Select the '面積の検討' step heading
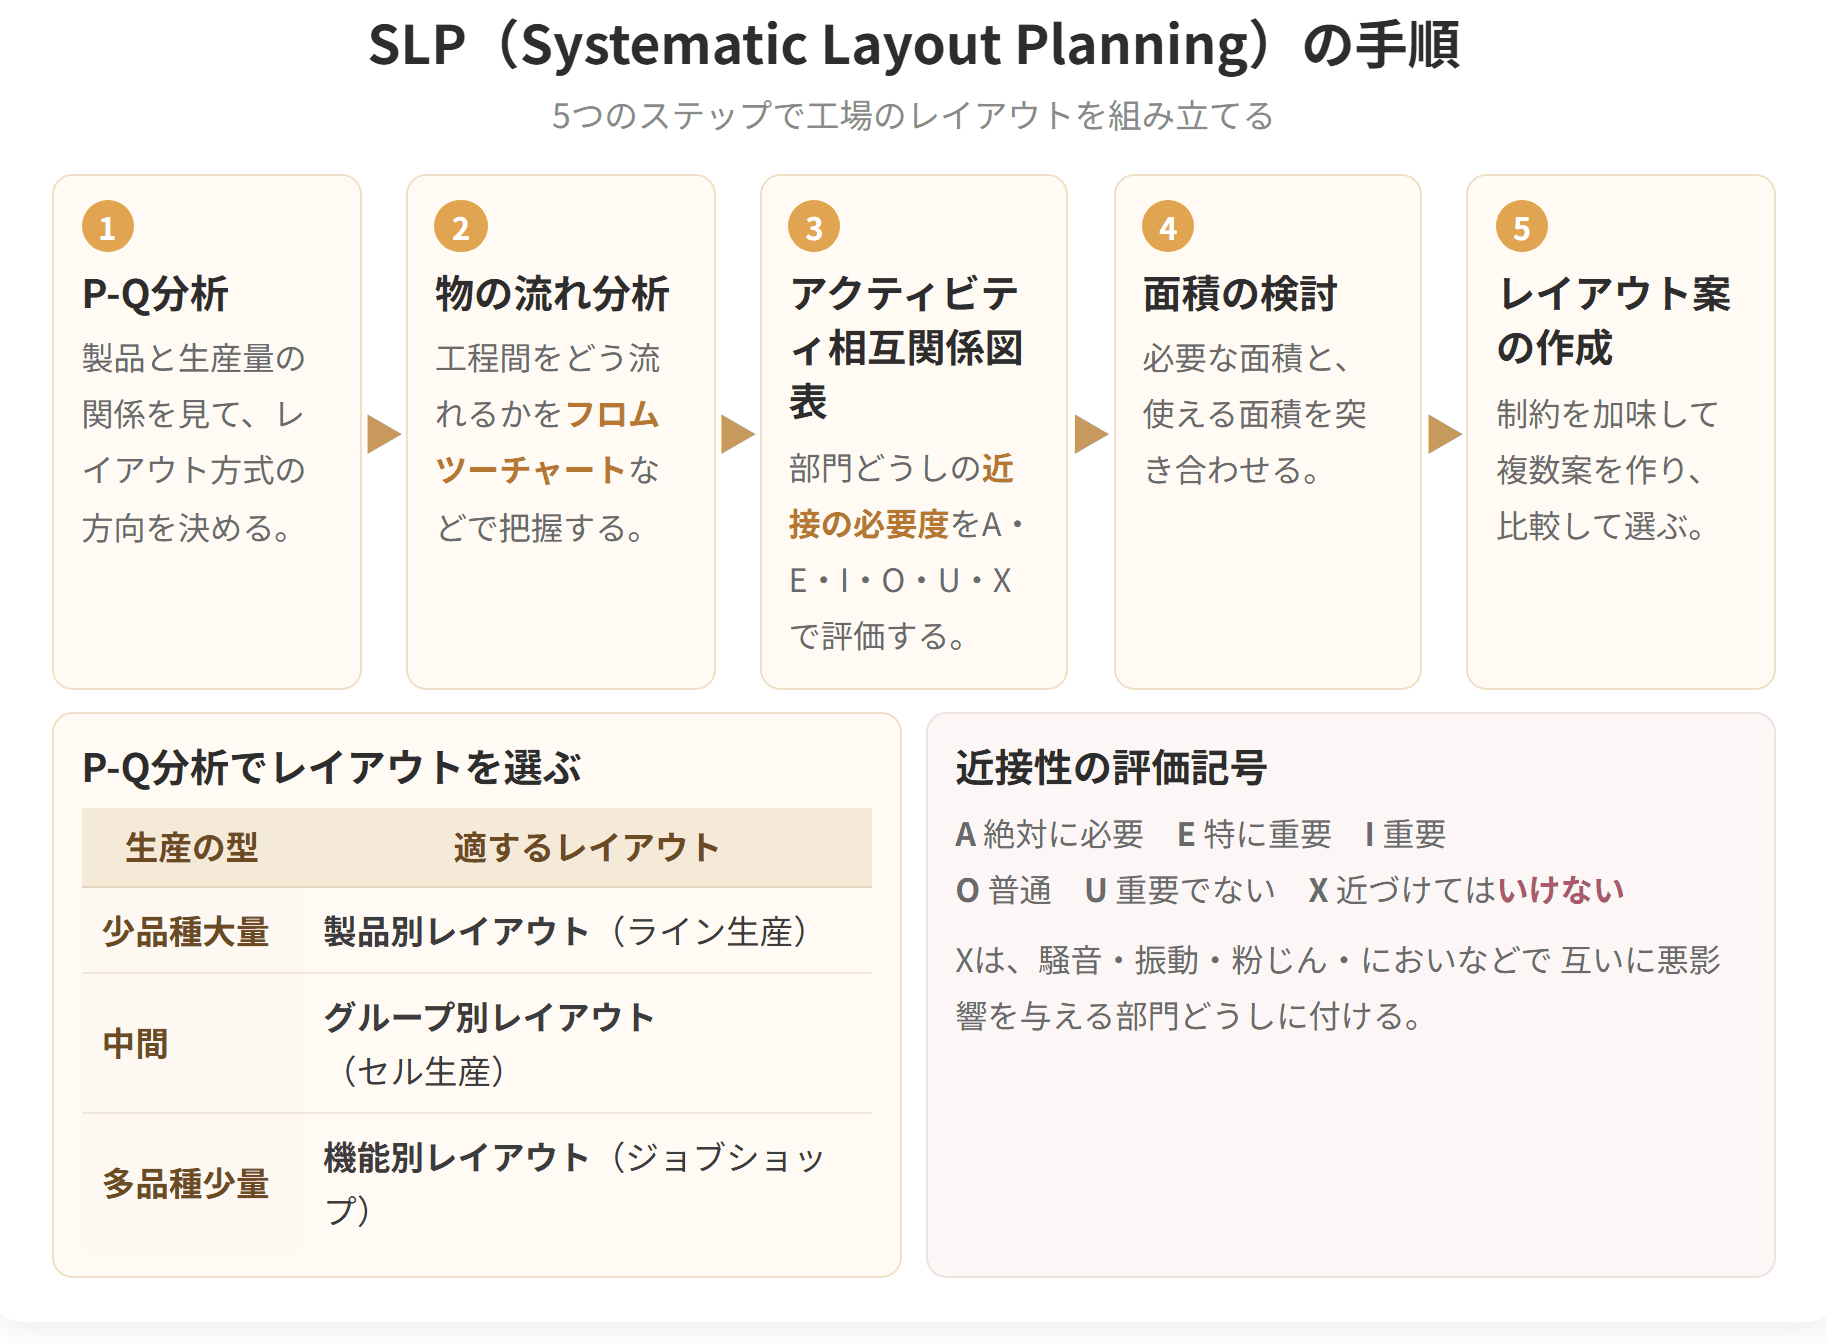Viewport: 1827px width, 1344px height. 1240,294
